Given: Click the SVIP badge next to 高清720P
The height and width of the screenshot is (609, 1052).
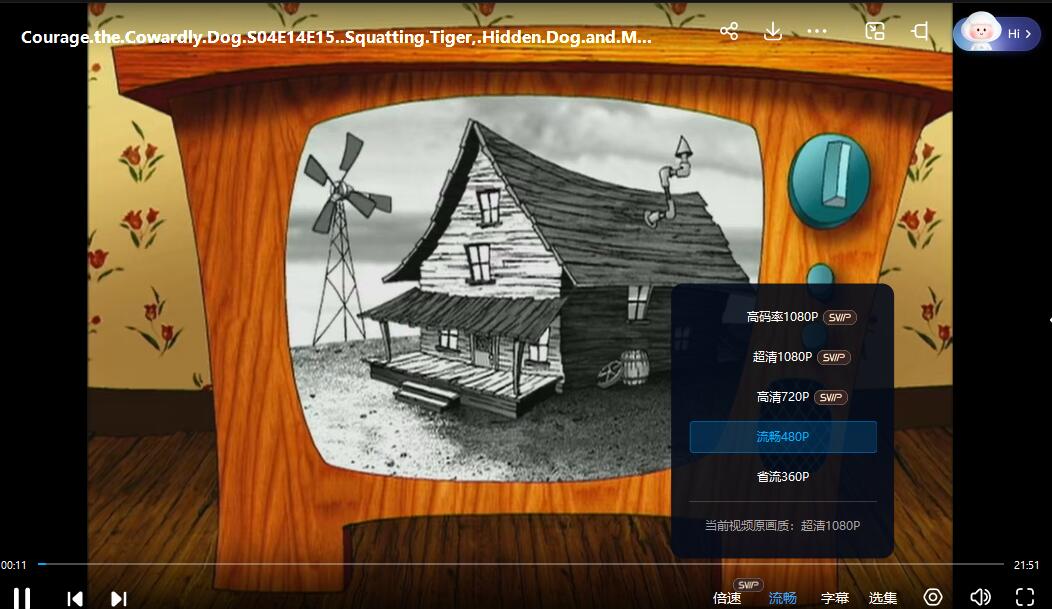Looking at the screenshot, I should tap(831, 398).
